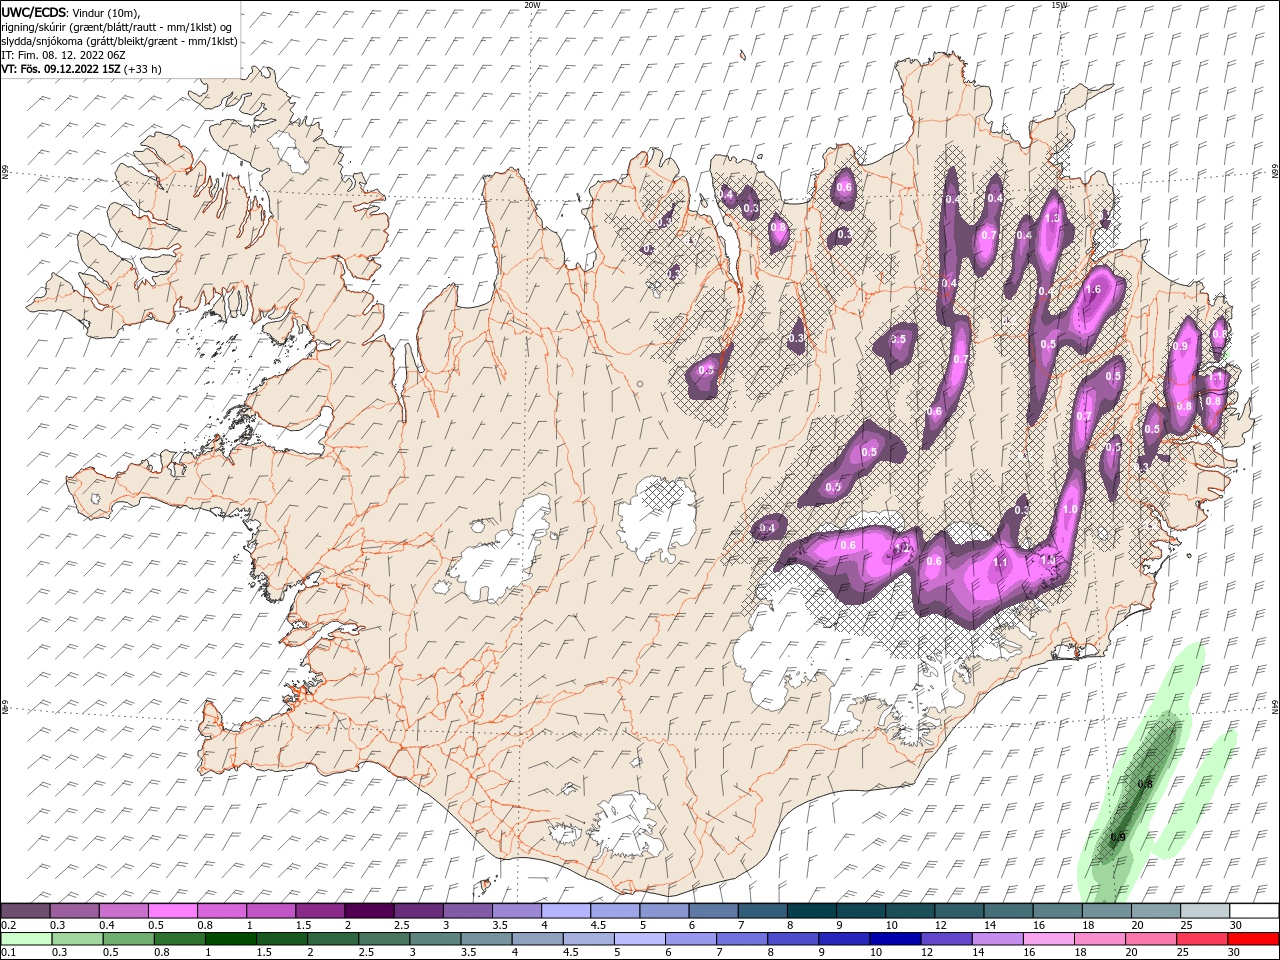Click the '1.2' snowfall value on the map
This screenshot has height=960, width=1280.
(x=904, y=548)
